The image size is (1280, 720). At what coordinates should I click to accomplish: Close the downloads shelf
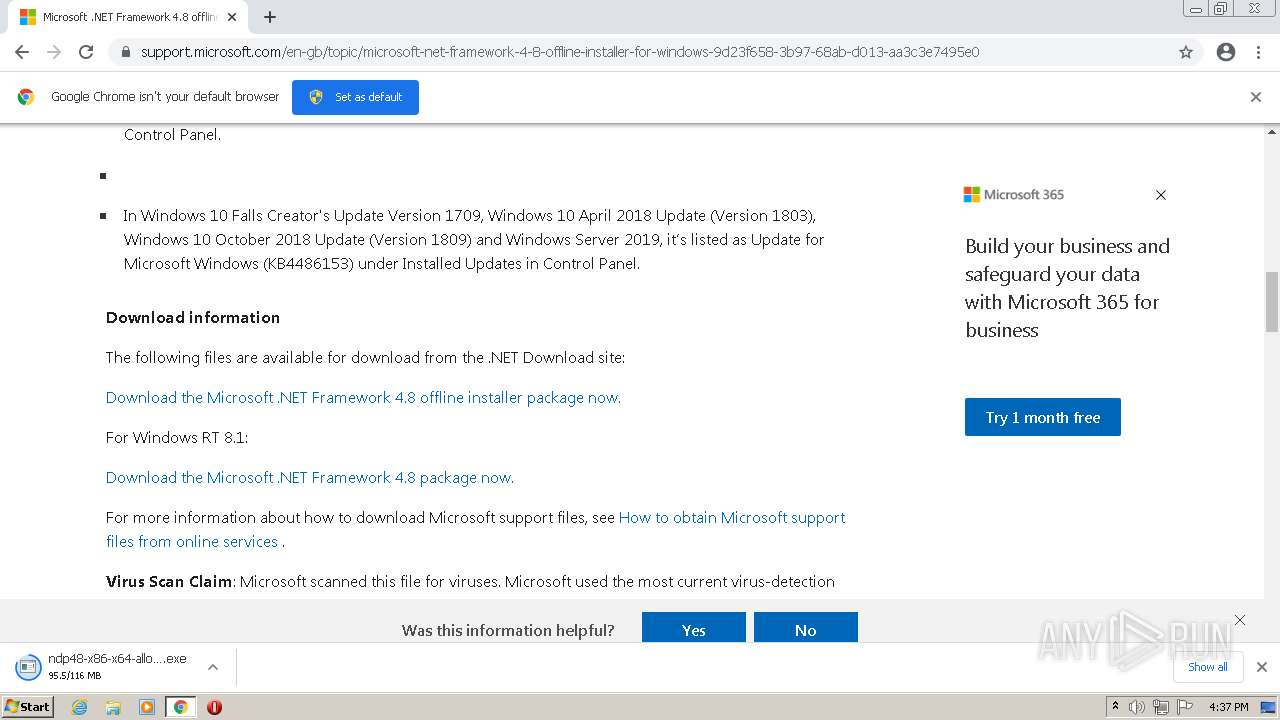1262,667
